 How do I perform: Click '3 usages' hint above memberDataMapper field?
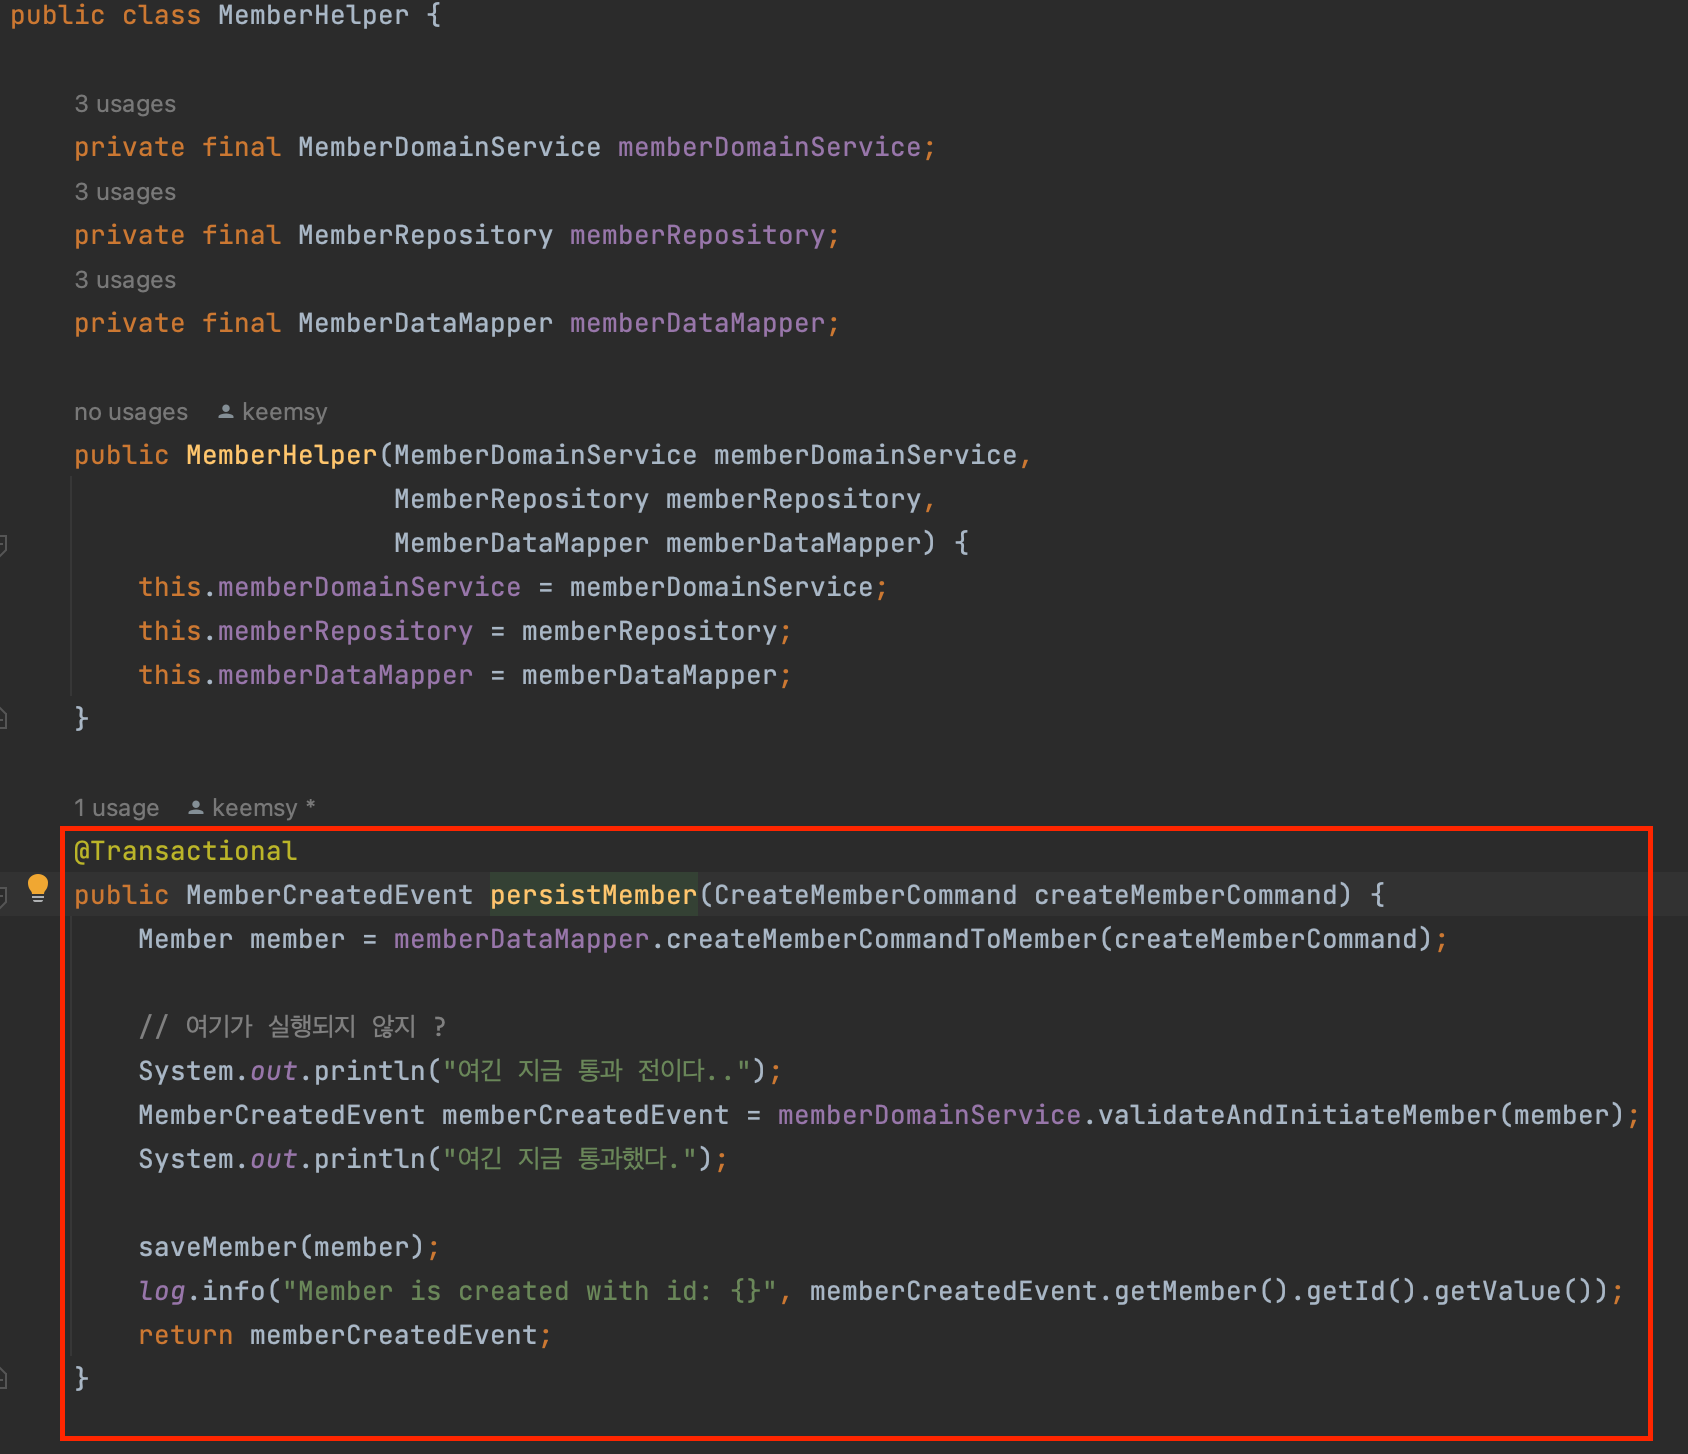point(125,280)
